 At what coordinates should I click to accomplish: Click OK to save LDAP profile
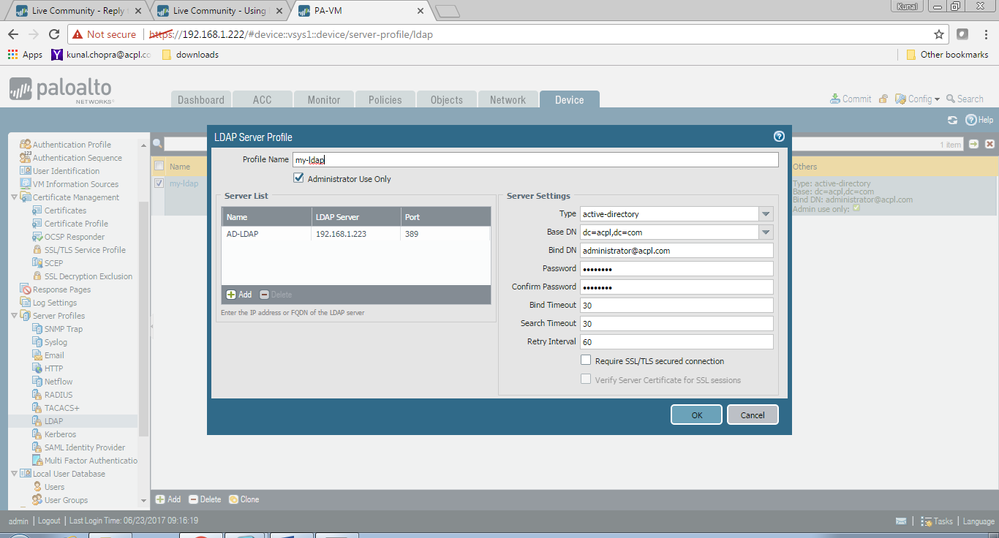[x=696, y=415]
